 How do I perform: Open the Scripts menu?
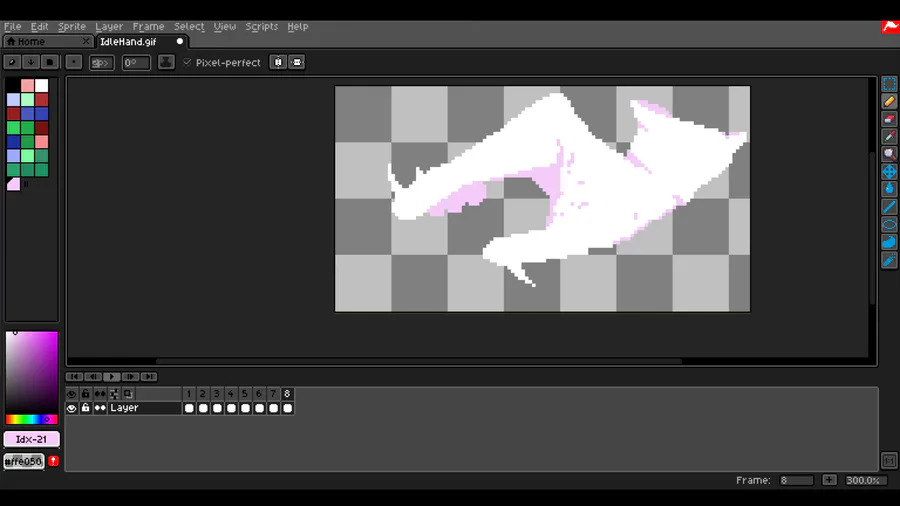(262, 26)
